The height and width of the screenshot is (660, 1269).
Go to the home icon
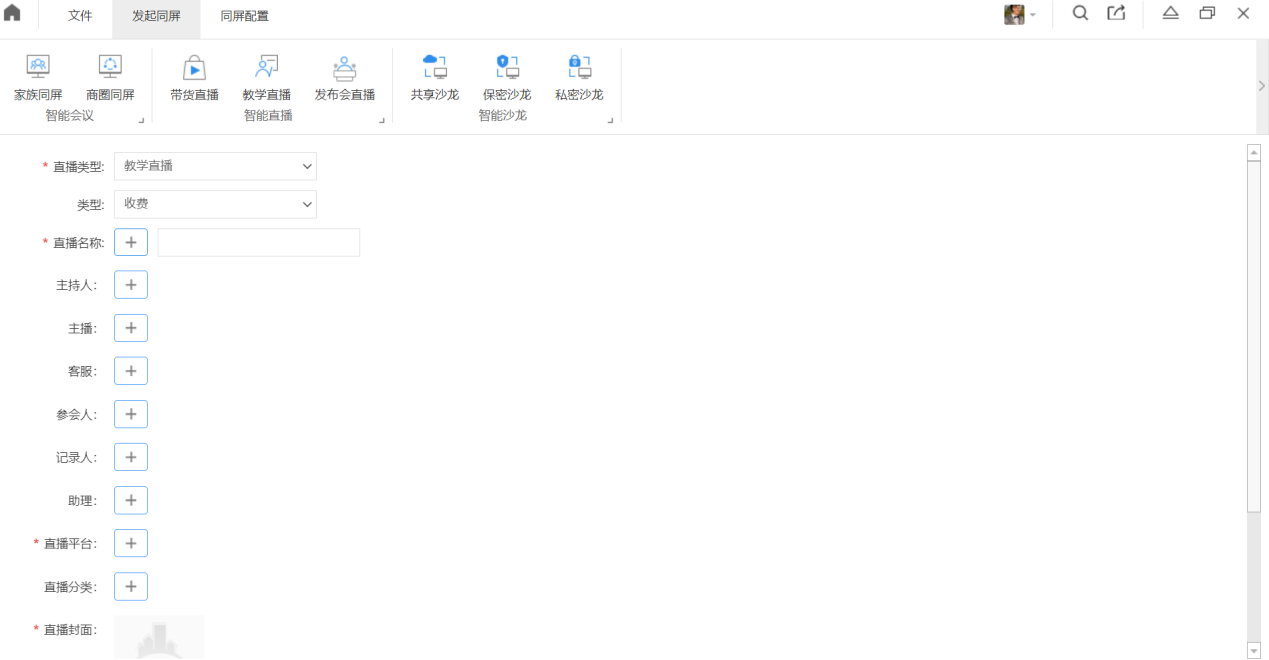(13, 14)
